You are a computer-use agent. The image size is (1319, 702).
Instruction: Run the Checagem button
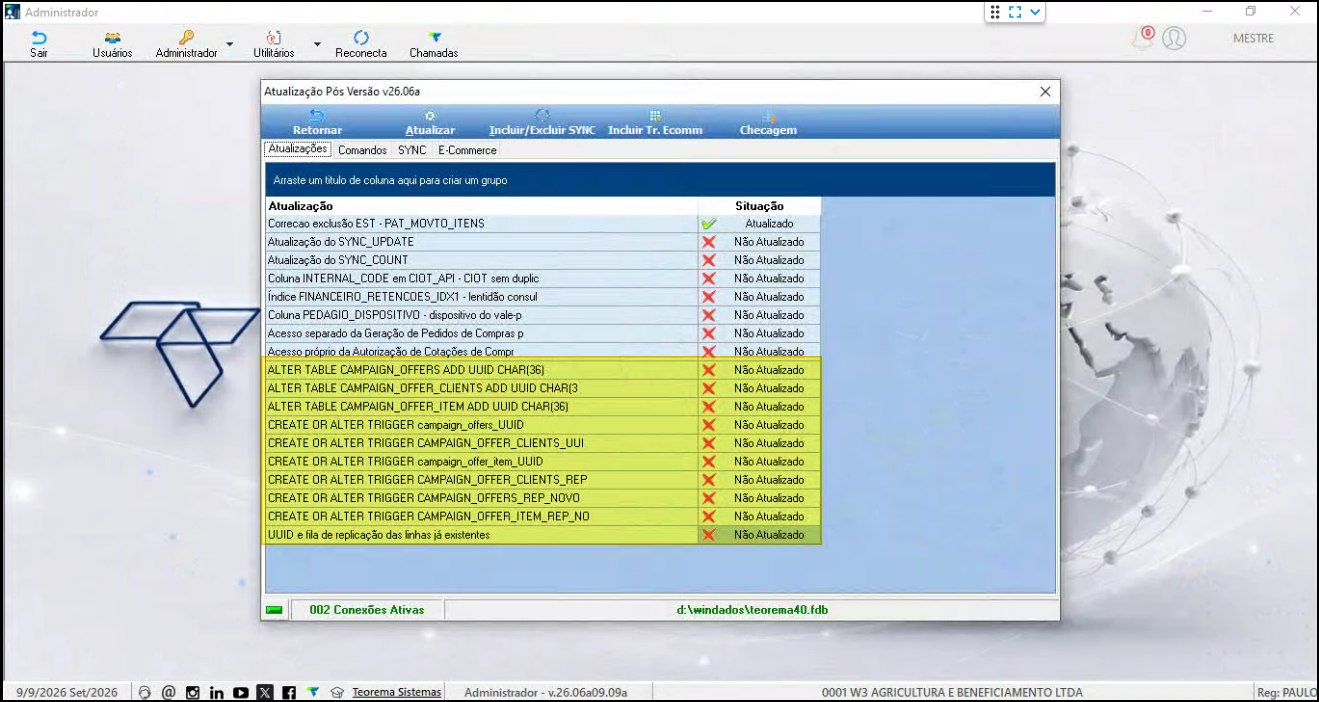pyautogui.click(x=768, y=122)
